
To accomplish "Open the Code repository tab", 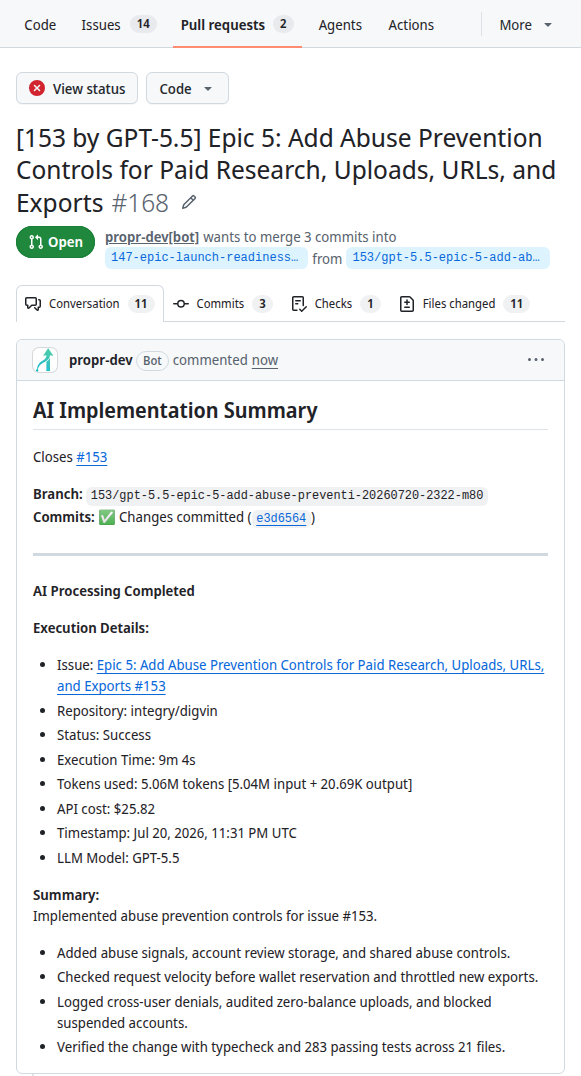I will tap(40, 25).
